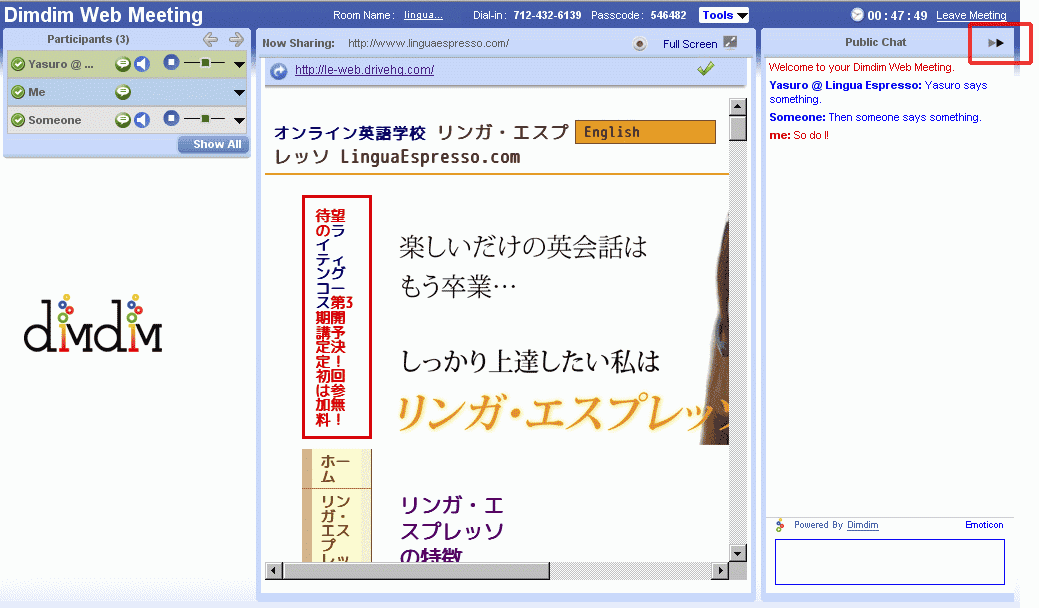Click the green status check beside Yasuro

(18, 64)
